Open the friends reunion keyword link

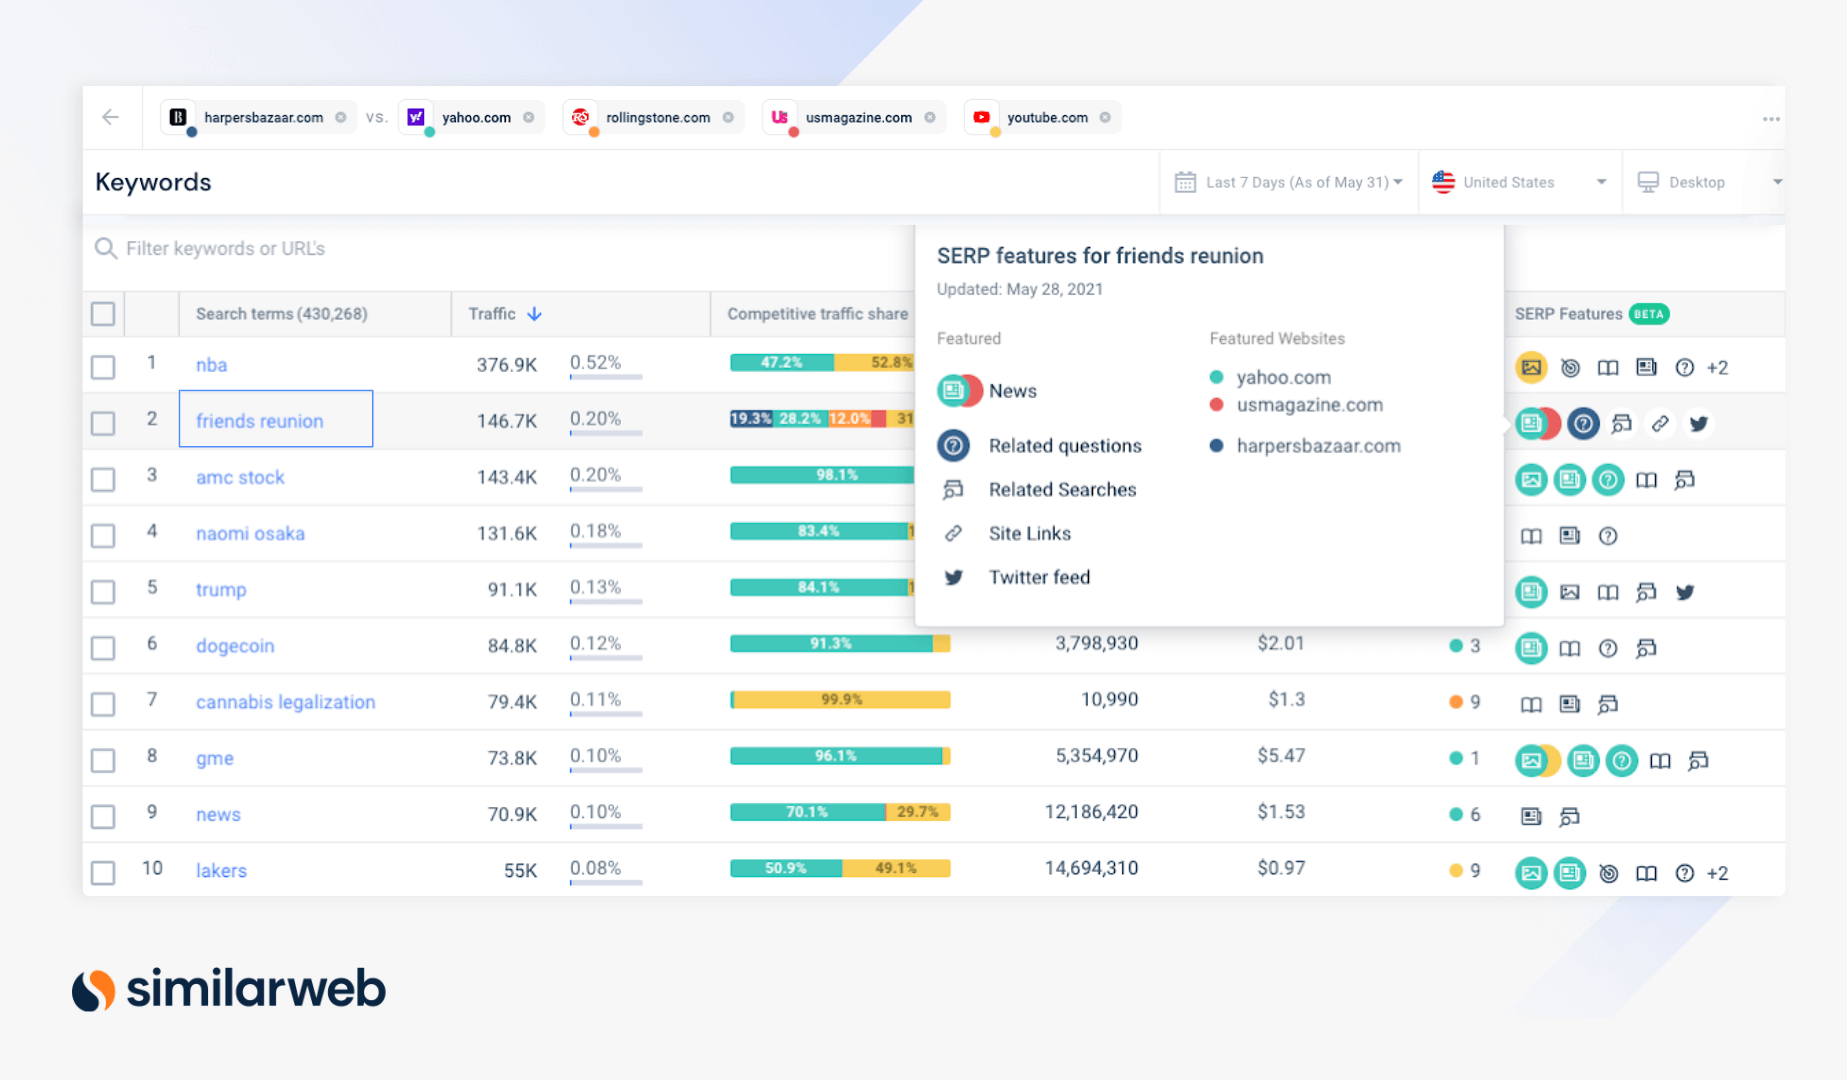tap(260, 421)
